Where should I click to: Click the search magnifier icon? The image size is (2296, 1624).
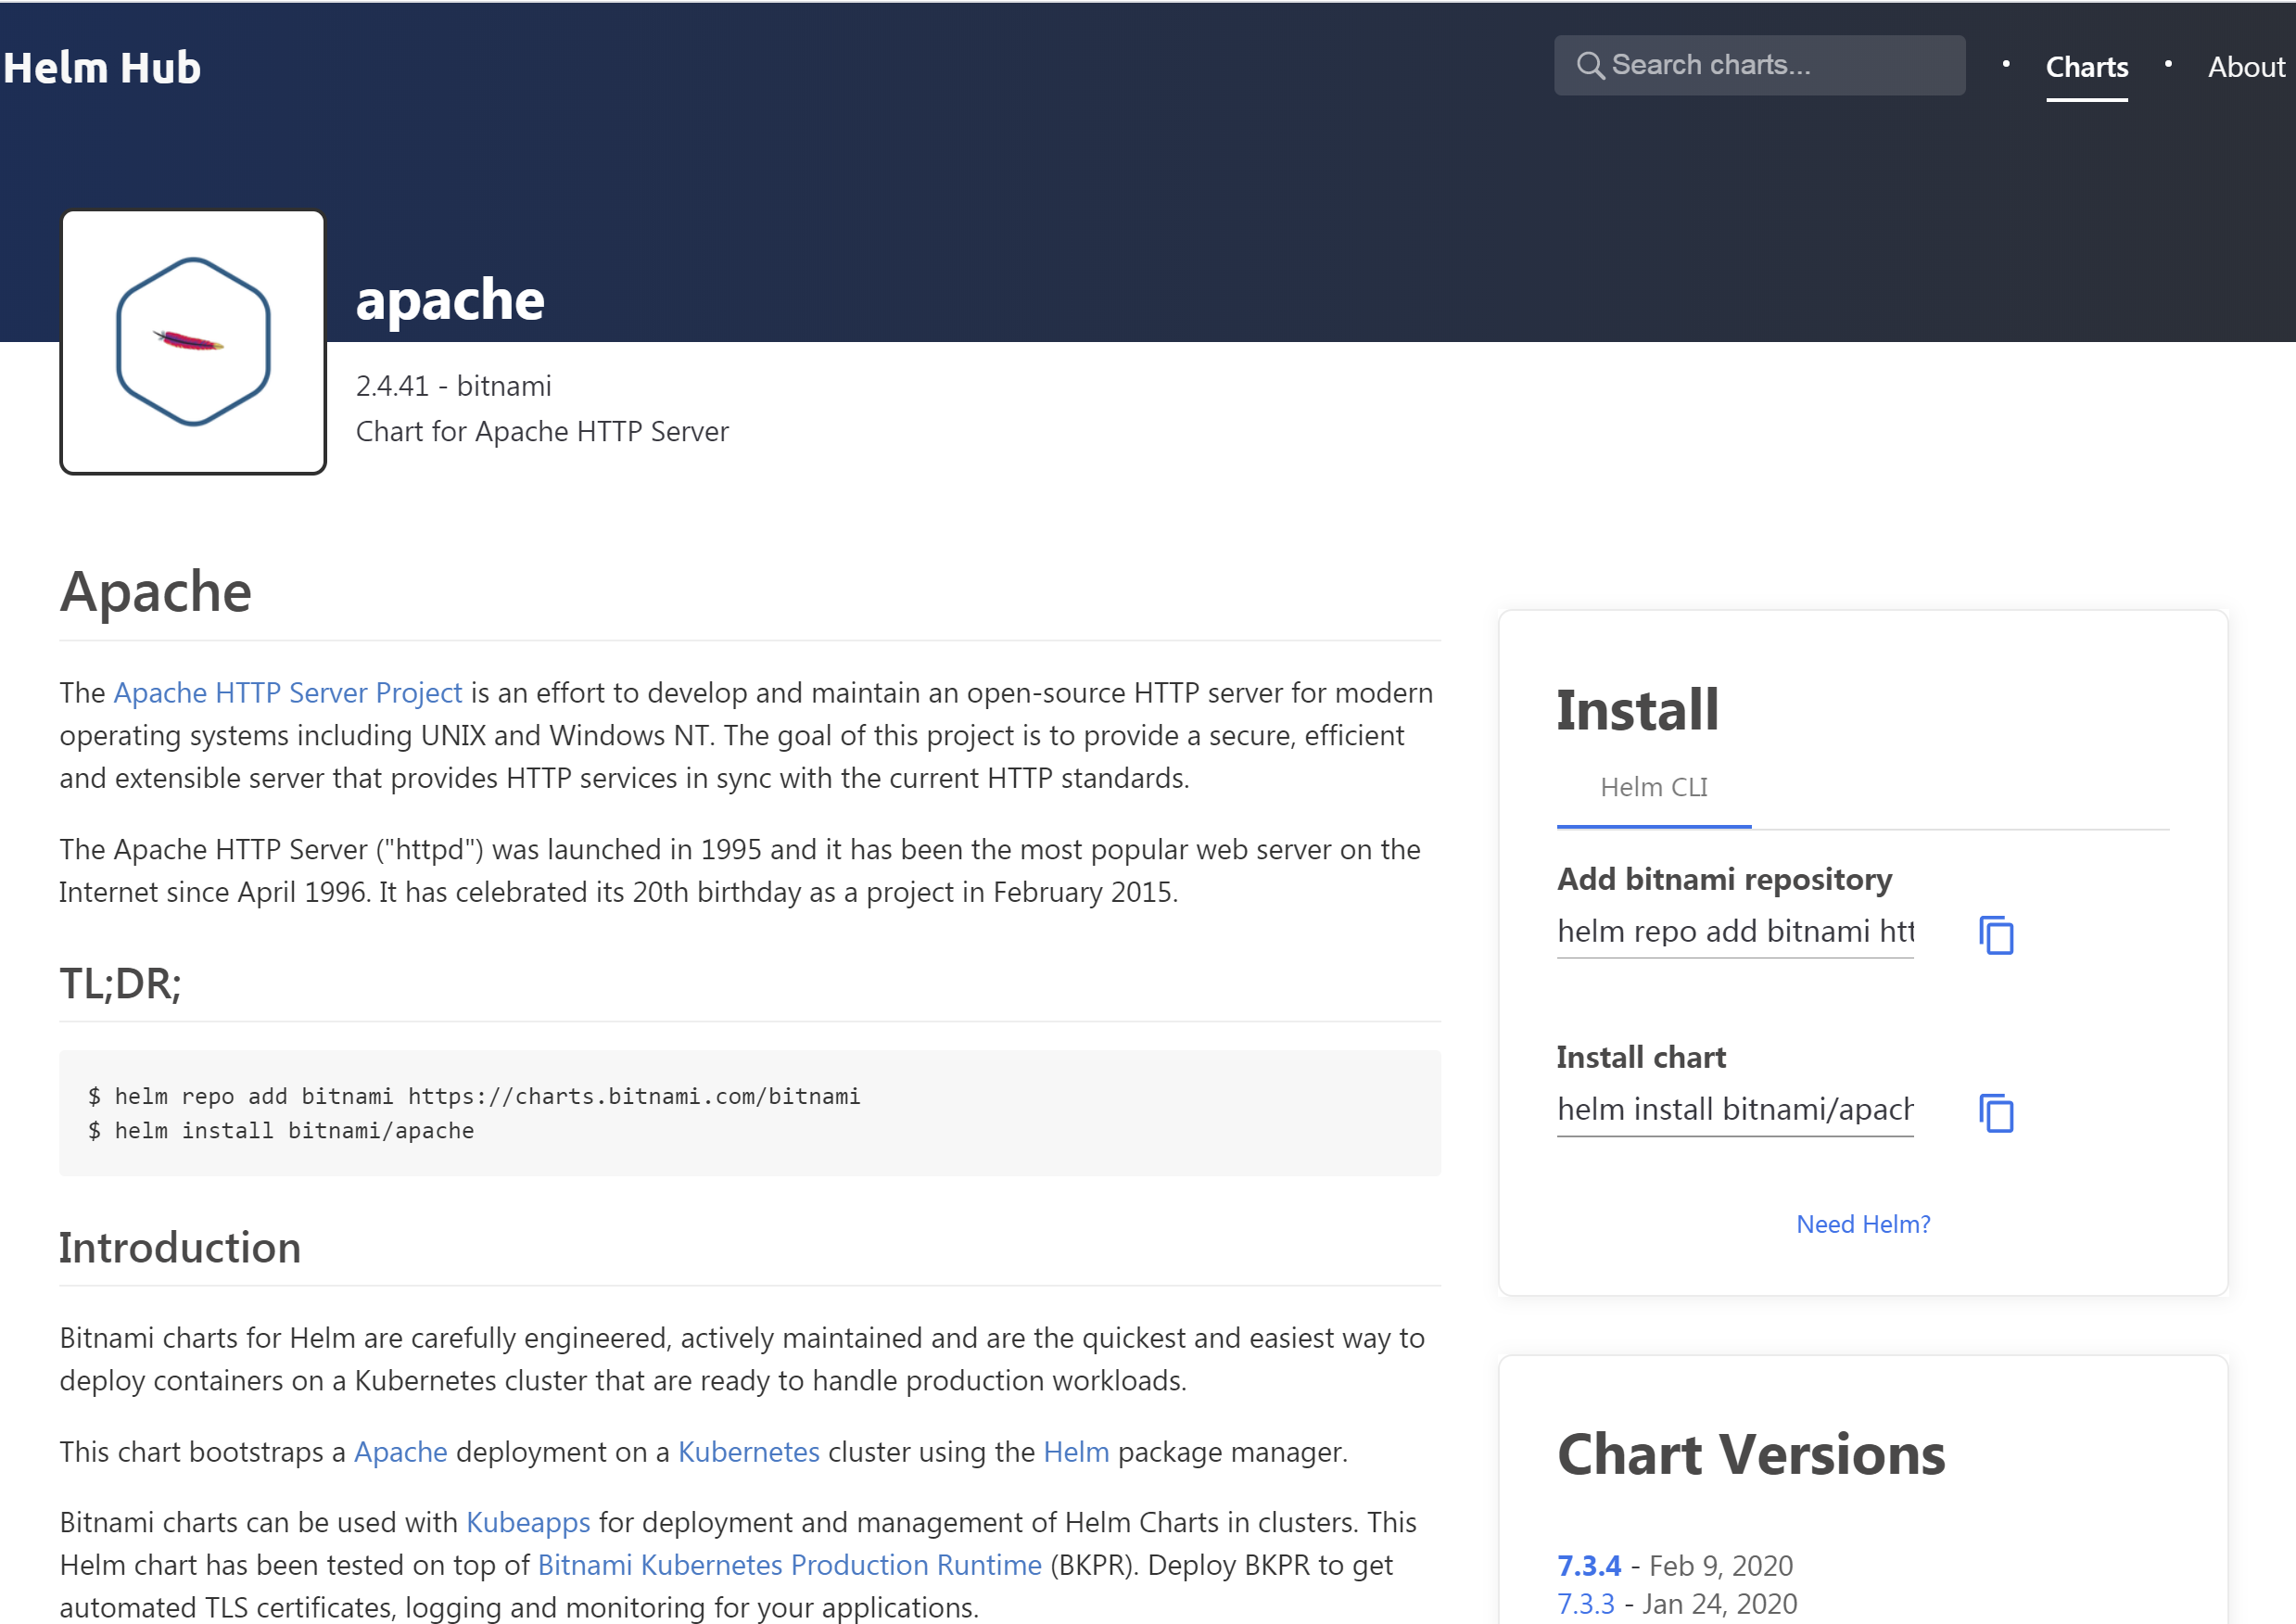point(1590,66)
